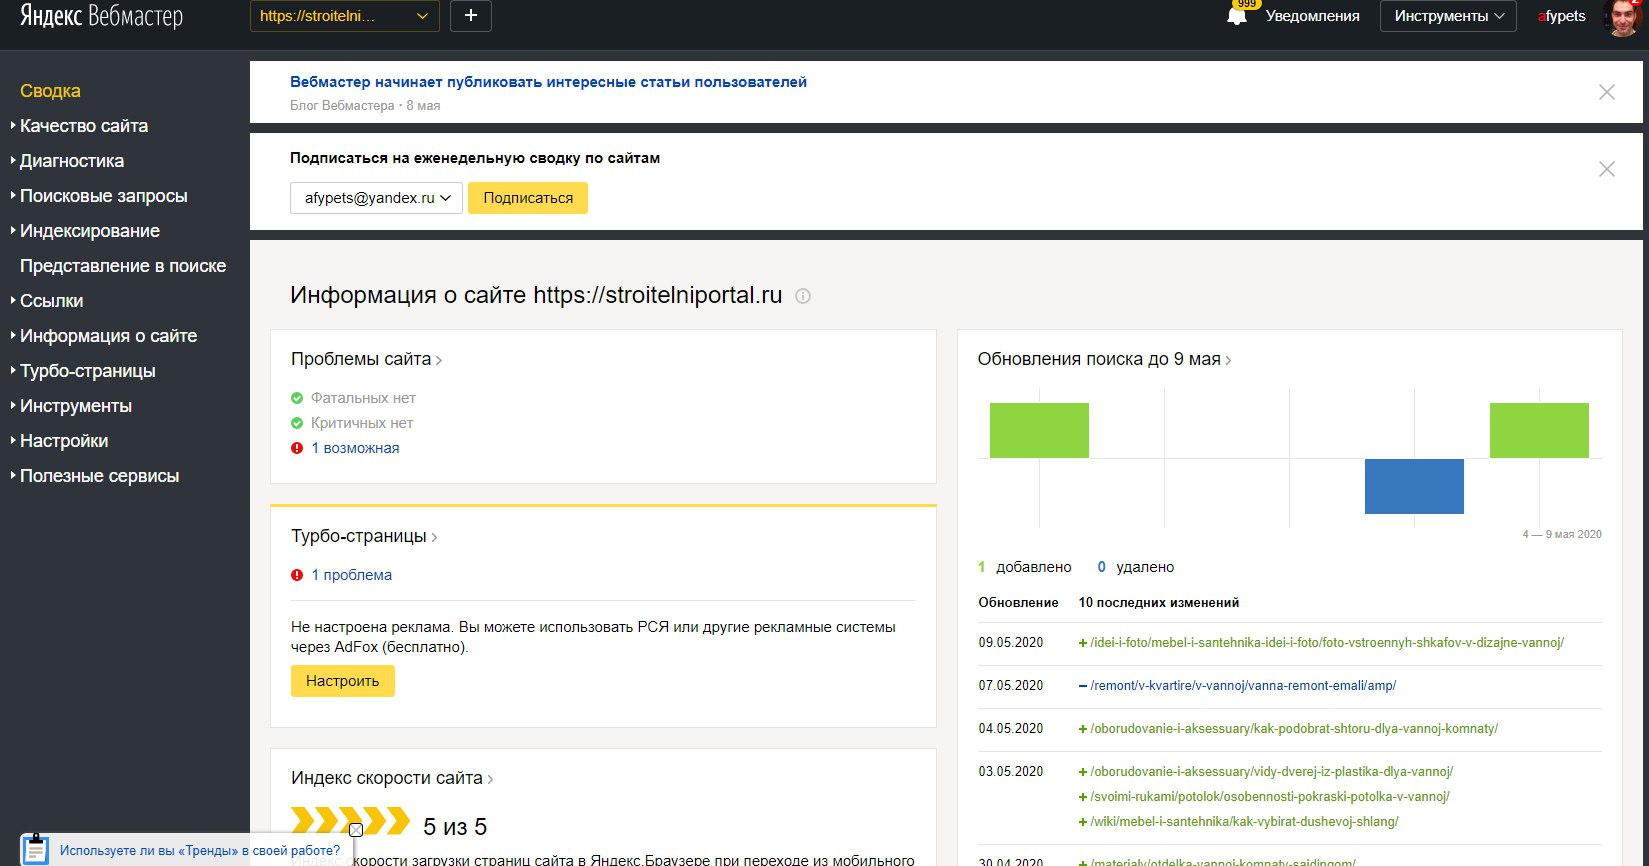Click the 0 удалено counter

[1136, 567]
